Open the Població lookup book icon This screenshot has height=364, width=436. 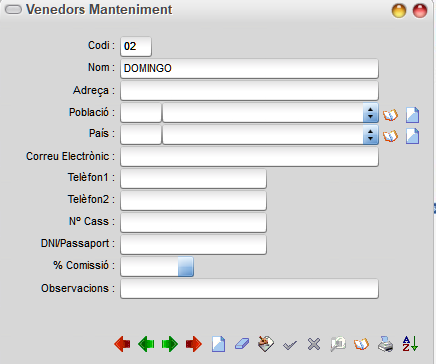pyautogui.click(x=390, y=115)
